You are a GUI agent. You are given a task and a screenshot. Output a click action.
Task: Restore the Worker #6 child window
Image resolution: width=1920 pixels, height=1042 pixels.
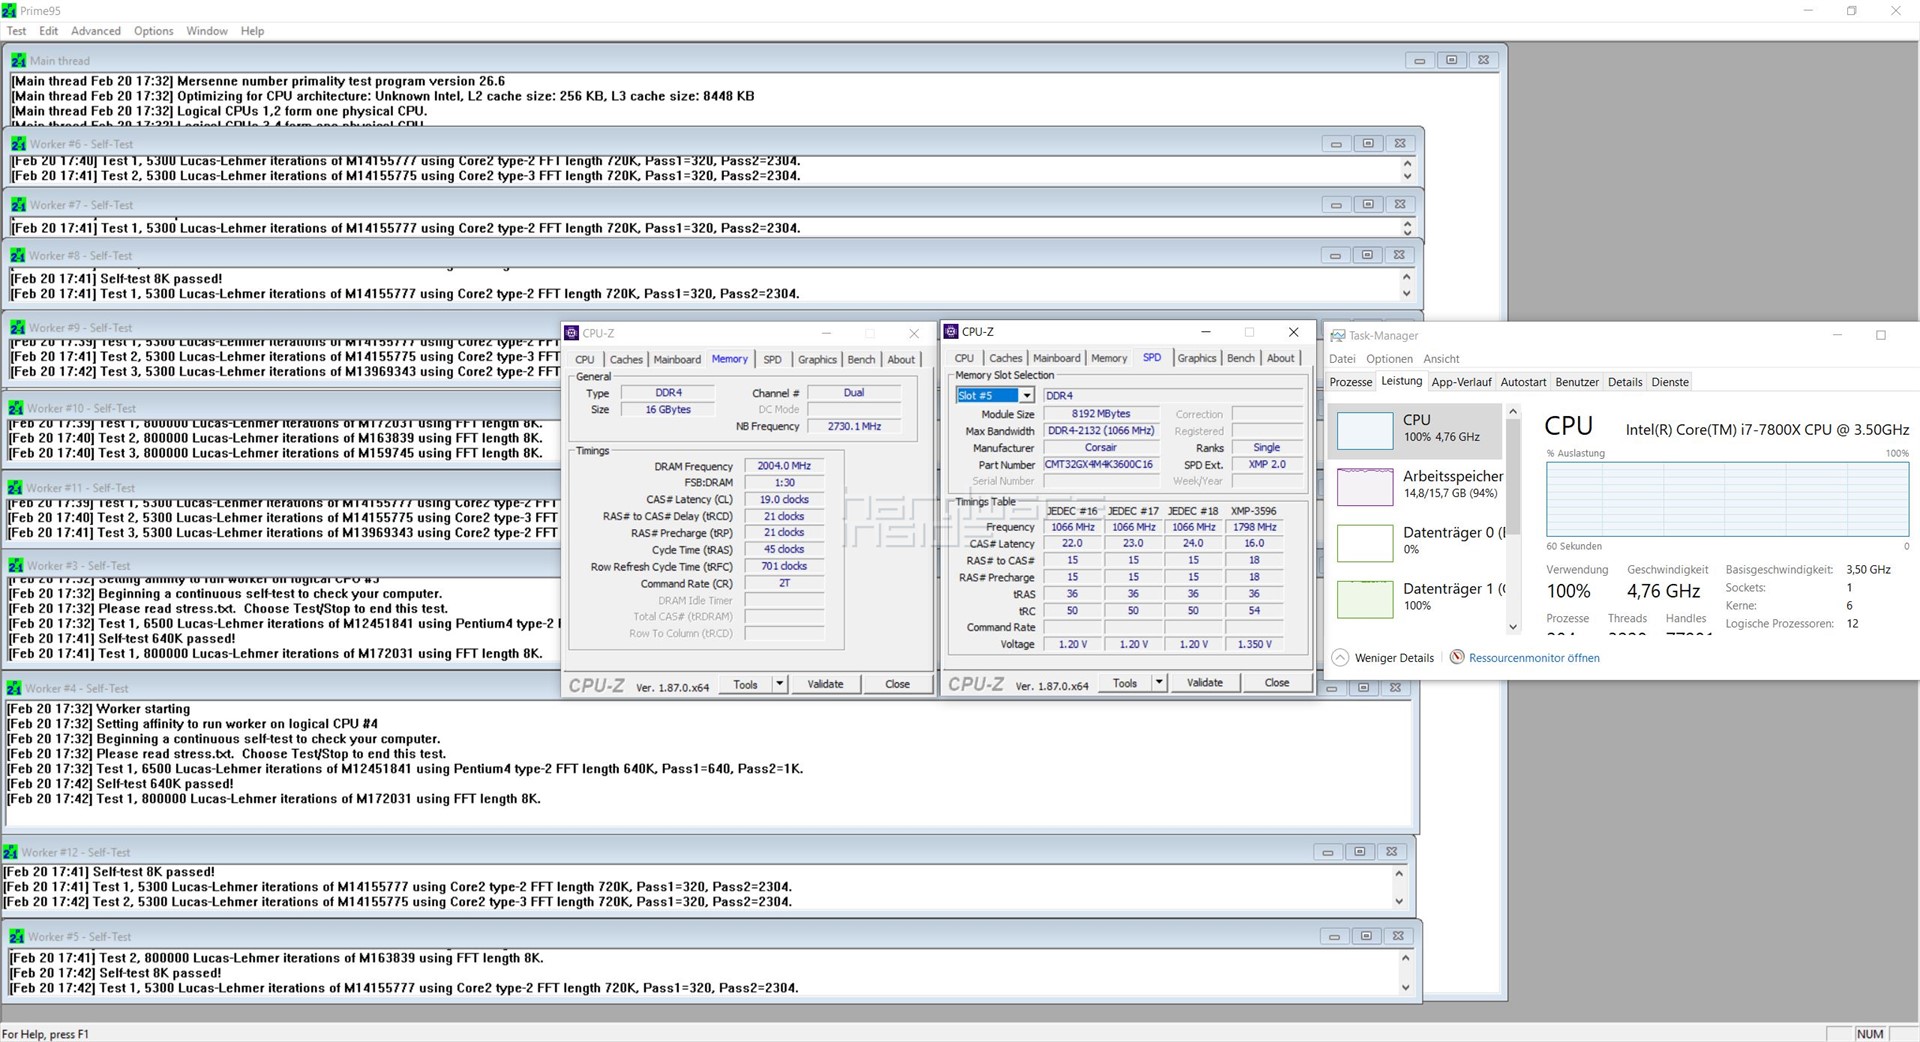tap(1368, 143)
